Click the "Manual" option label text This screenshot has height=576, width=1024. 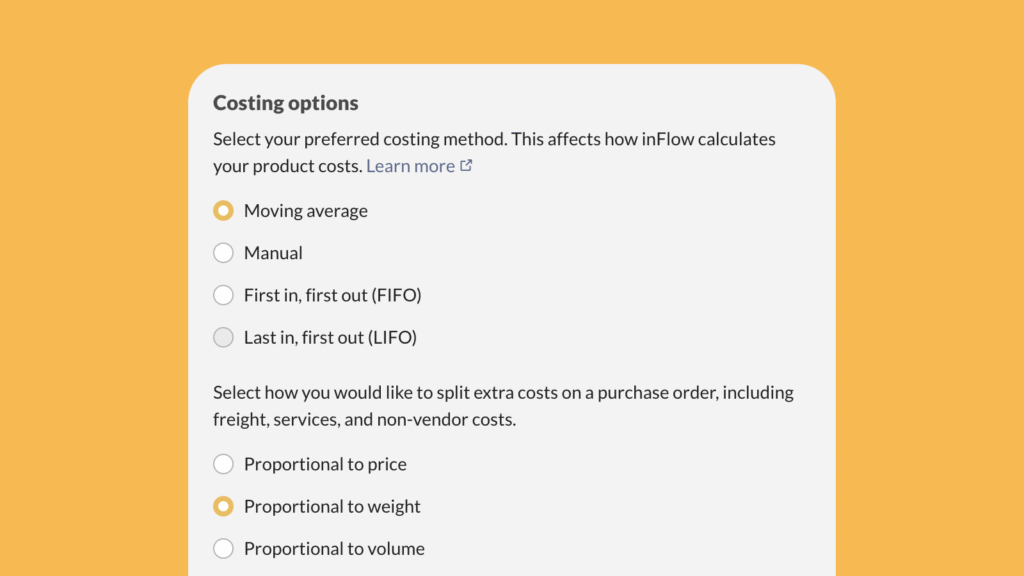click(273, 253)
